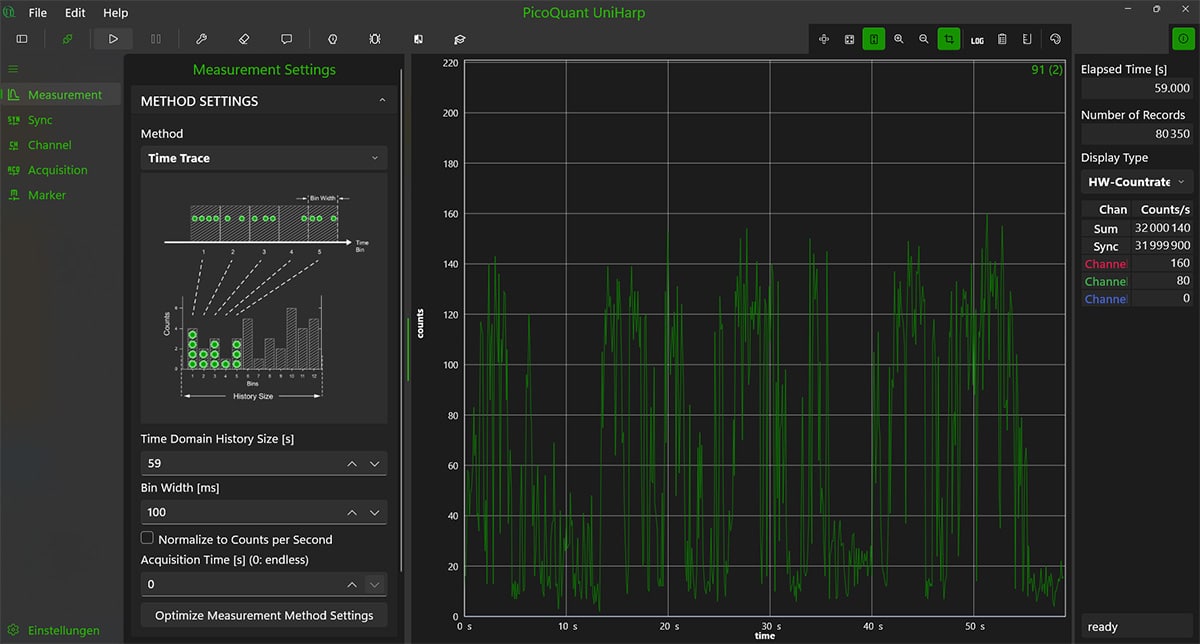Toggle logarithmic scale with the LOG button
The image size is (1200, 644).
[x=977, y=39]
